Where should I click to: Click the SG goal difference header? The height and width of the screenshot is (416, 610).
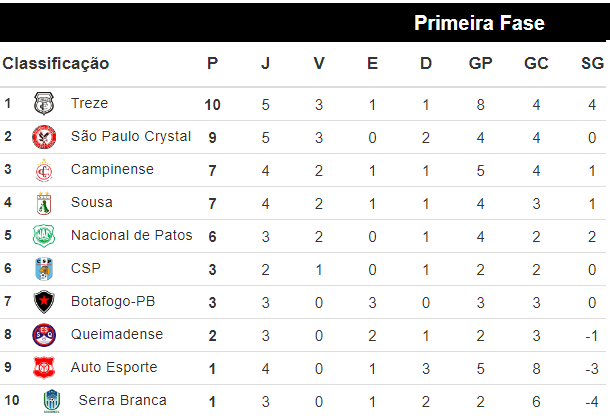tap(592, 63)
